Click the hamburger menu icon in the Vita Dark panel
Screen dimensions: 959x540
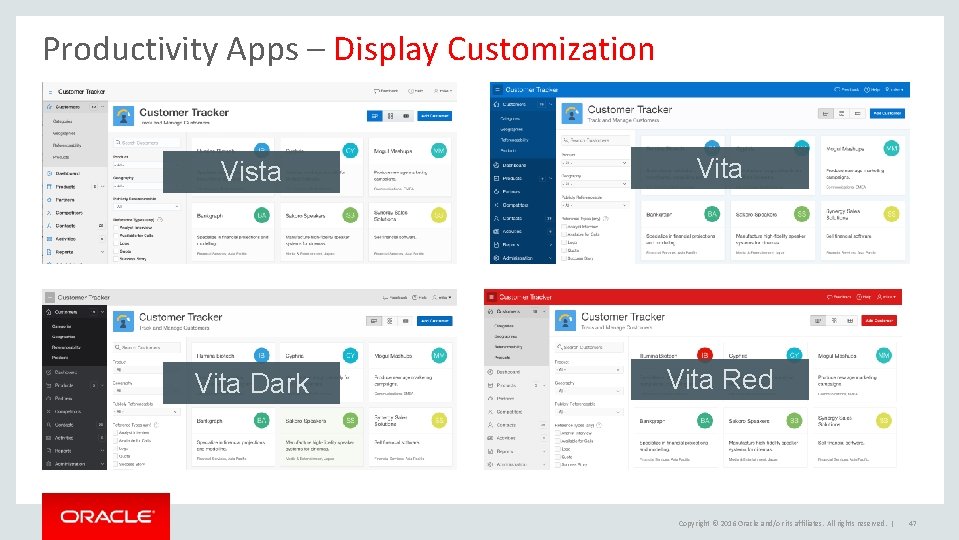pyautogui.click(x=50, y=297)
